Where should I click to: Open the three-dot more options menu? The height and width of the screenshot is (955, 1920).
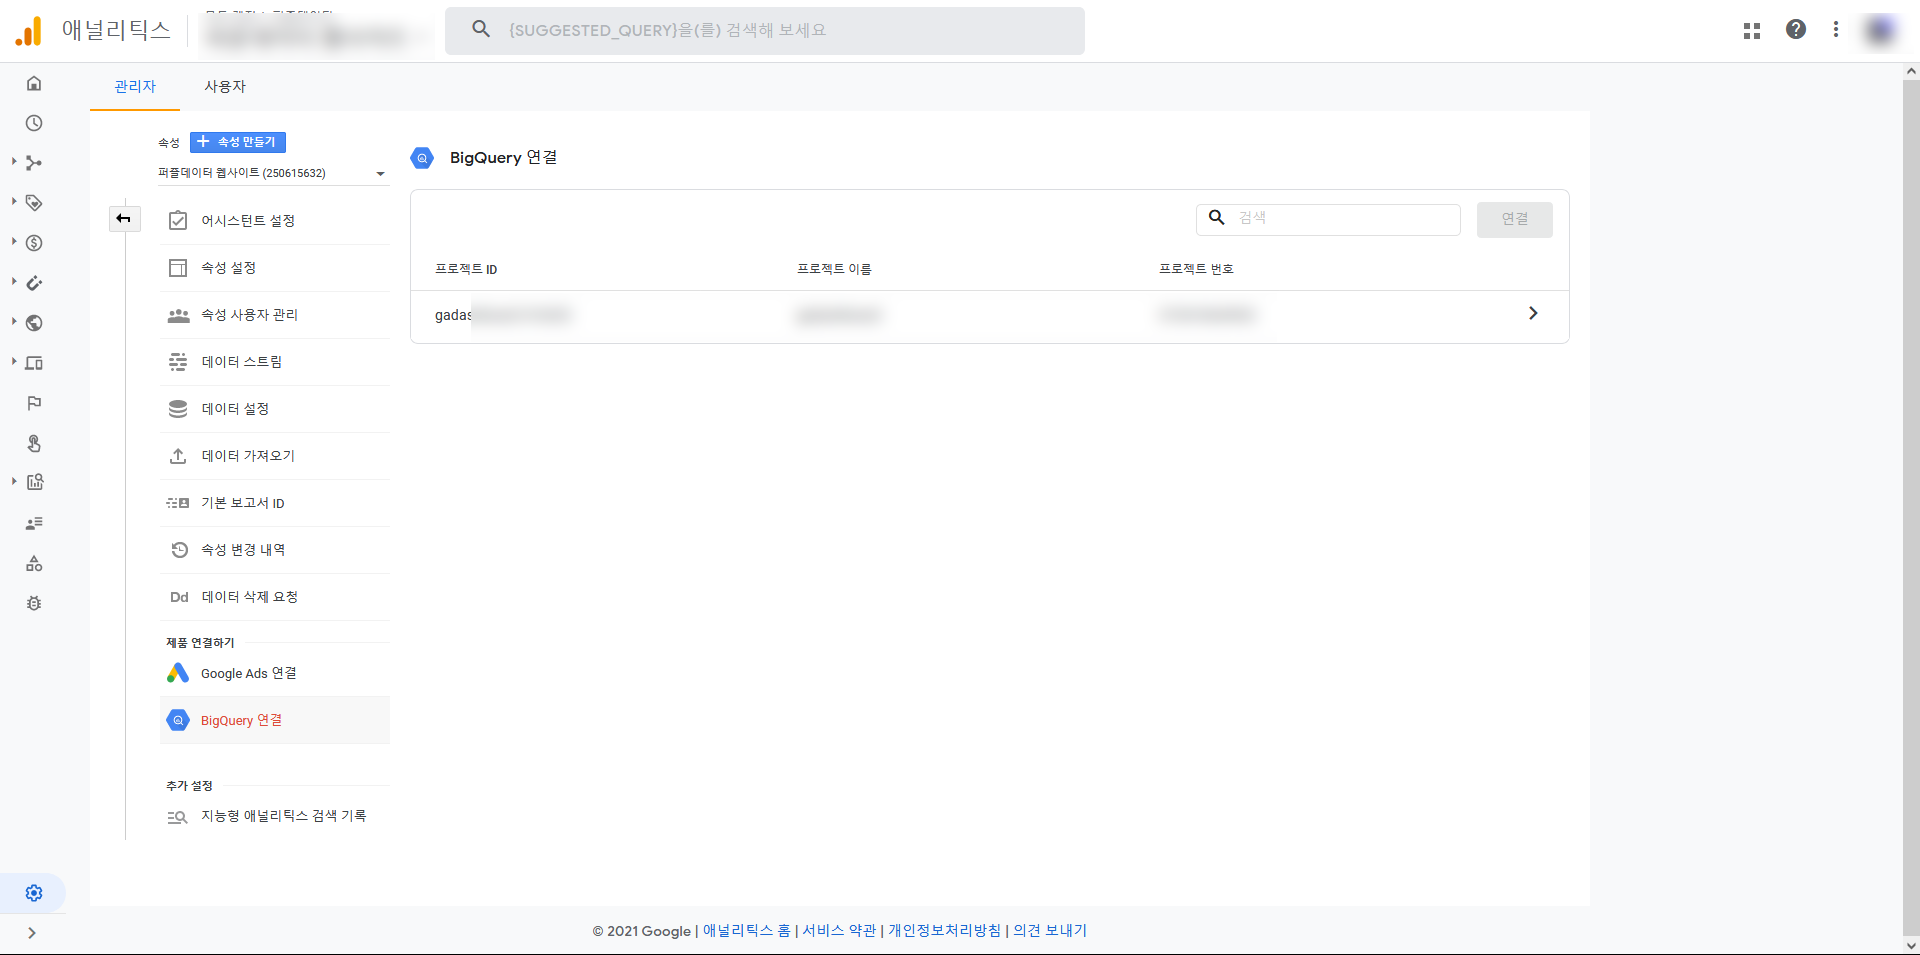pyautogui.click(x=1836, y=30)
